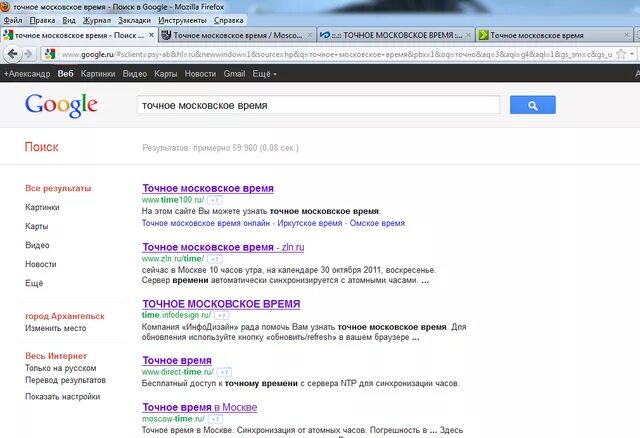Click +1 button next to www.zln.ru/time/

(x=215, y=259)
